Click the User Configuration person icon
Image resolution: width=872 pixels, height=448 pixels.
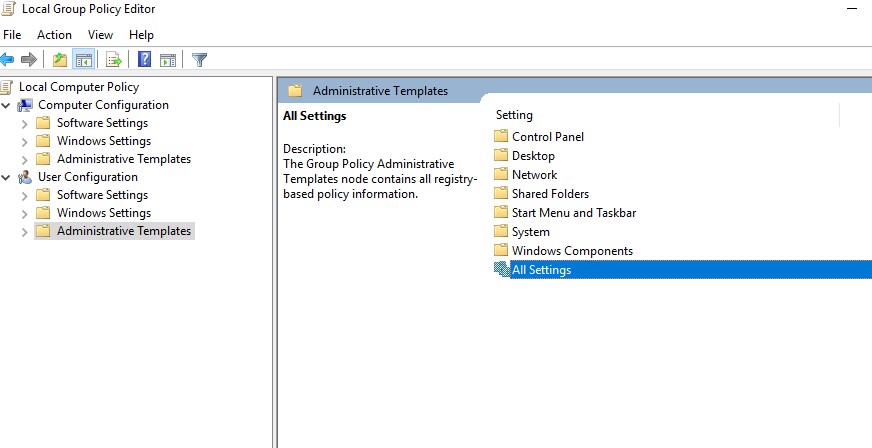[25, 177]
